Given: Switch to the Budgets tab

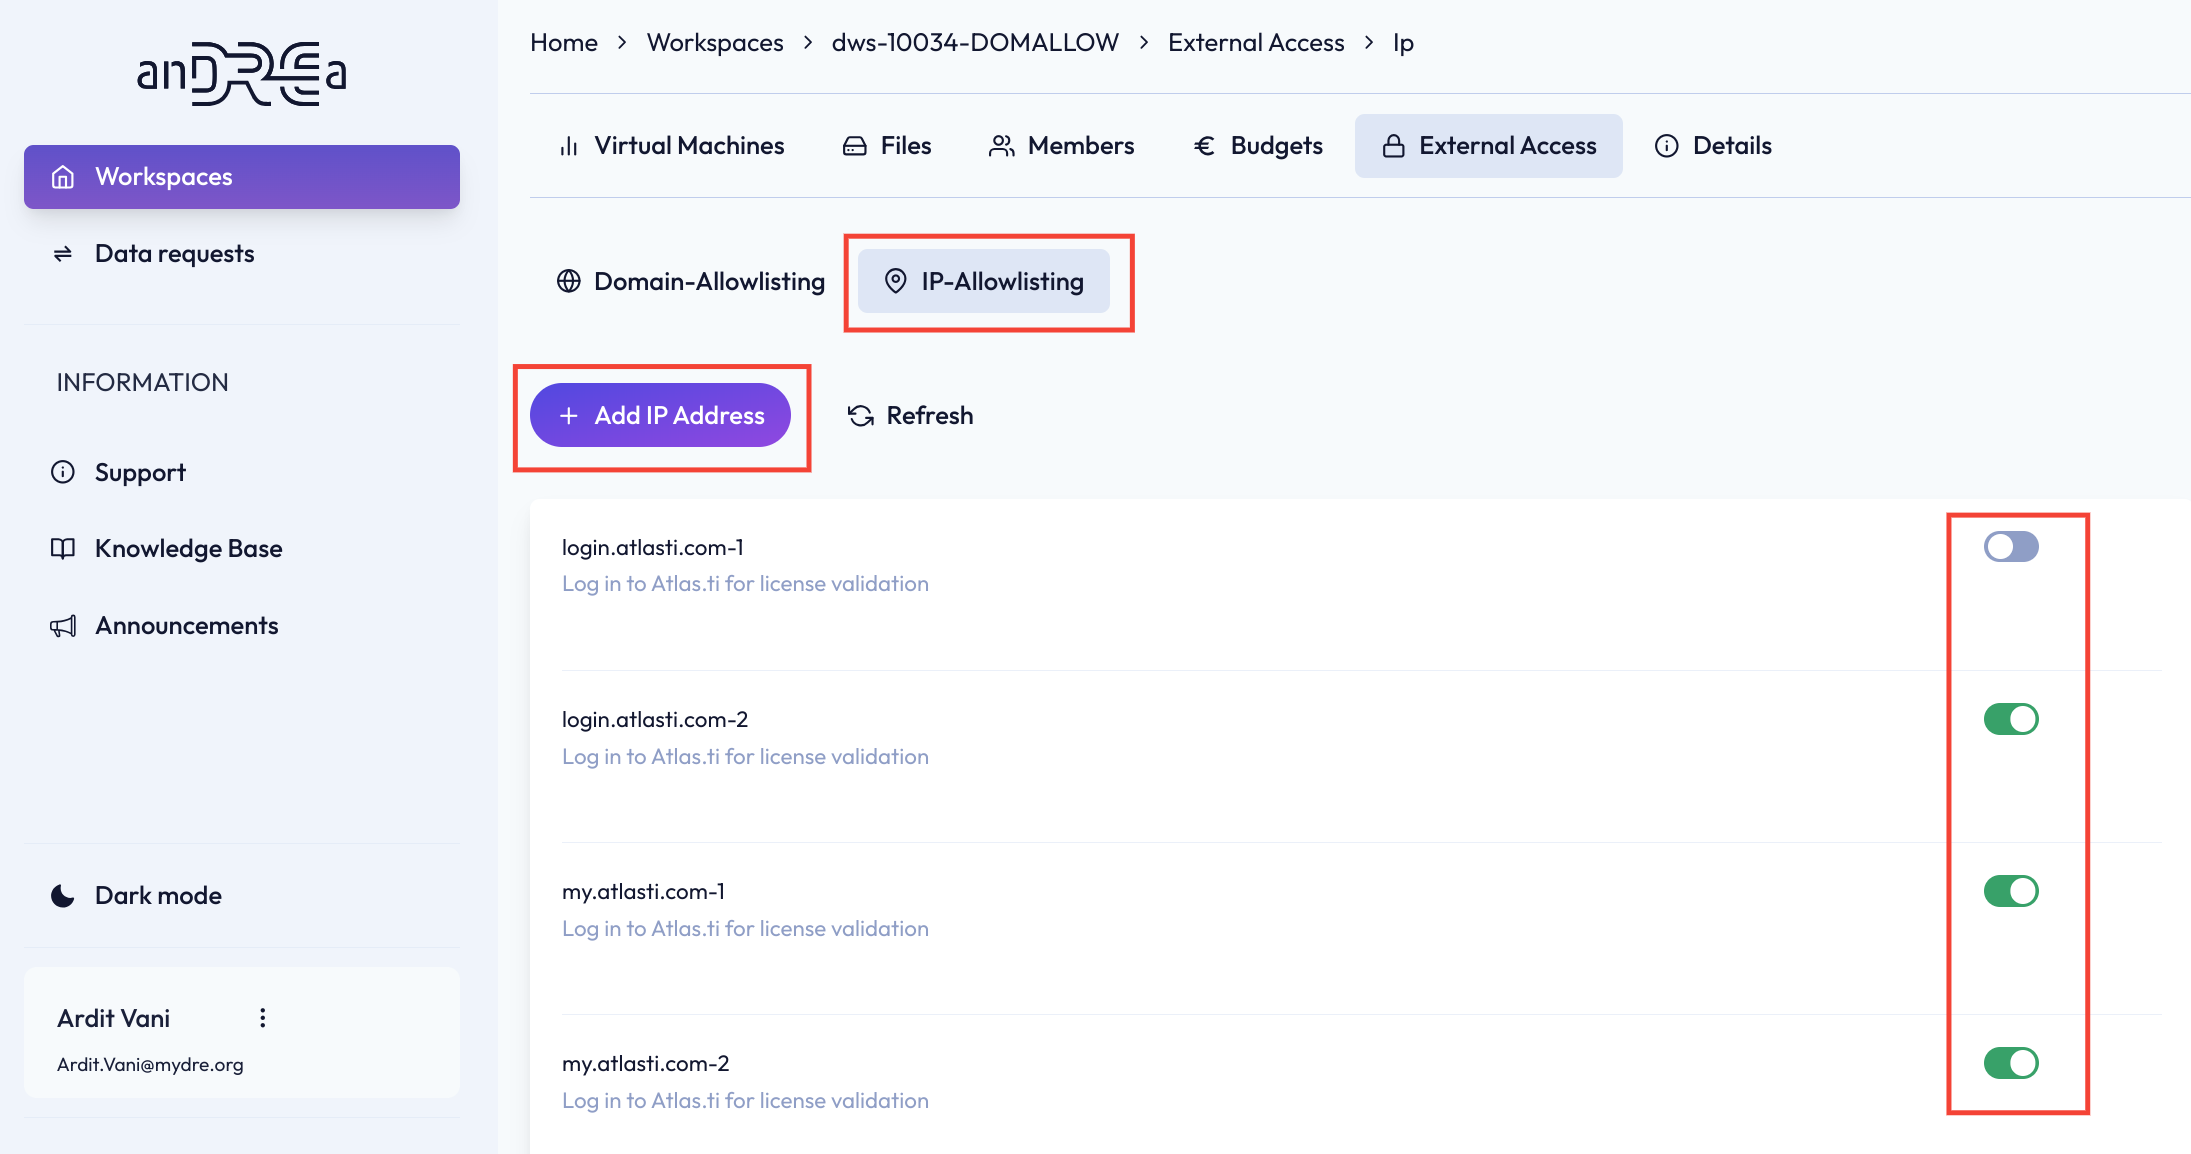Looking at the screenshot, I should coord(1258,146).
